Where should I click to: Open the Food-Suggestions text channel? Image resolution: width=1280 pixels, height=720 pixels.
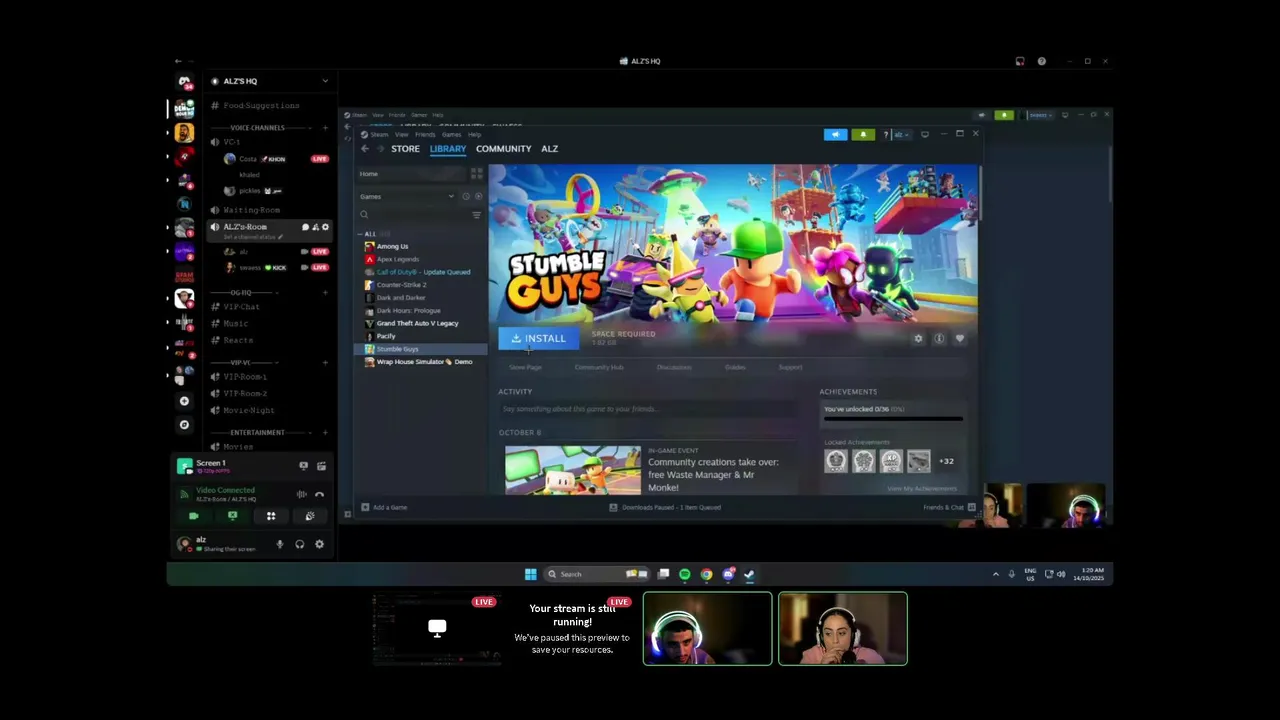coord(261,106)
